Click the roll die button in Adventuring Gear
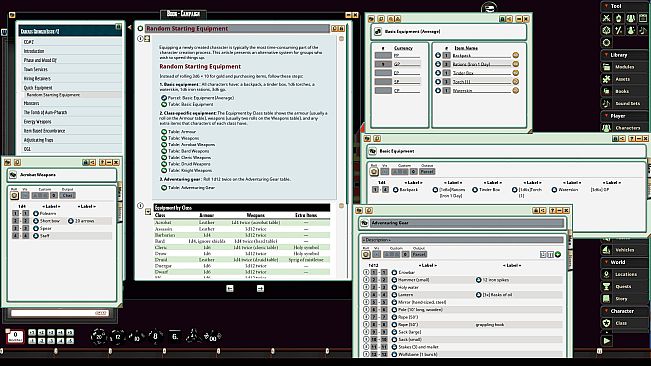This screenshot has width=651, height=366. tap(366, 254)
